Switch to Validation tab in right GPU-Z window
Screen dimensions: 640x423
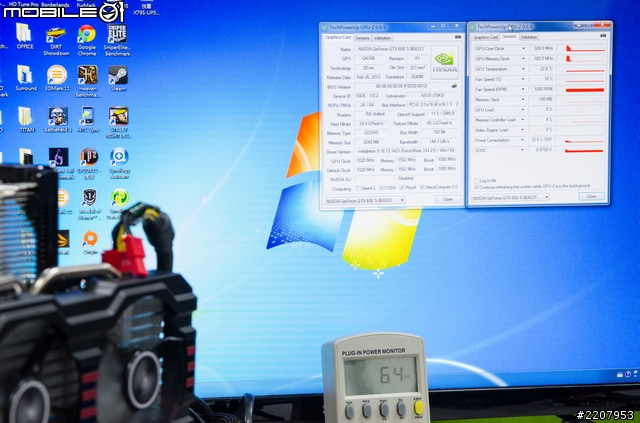click(x=529, y=37)
